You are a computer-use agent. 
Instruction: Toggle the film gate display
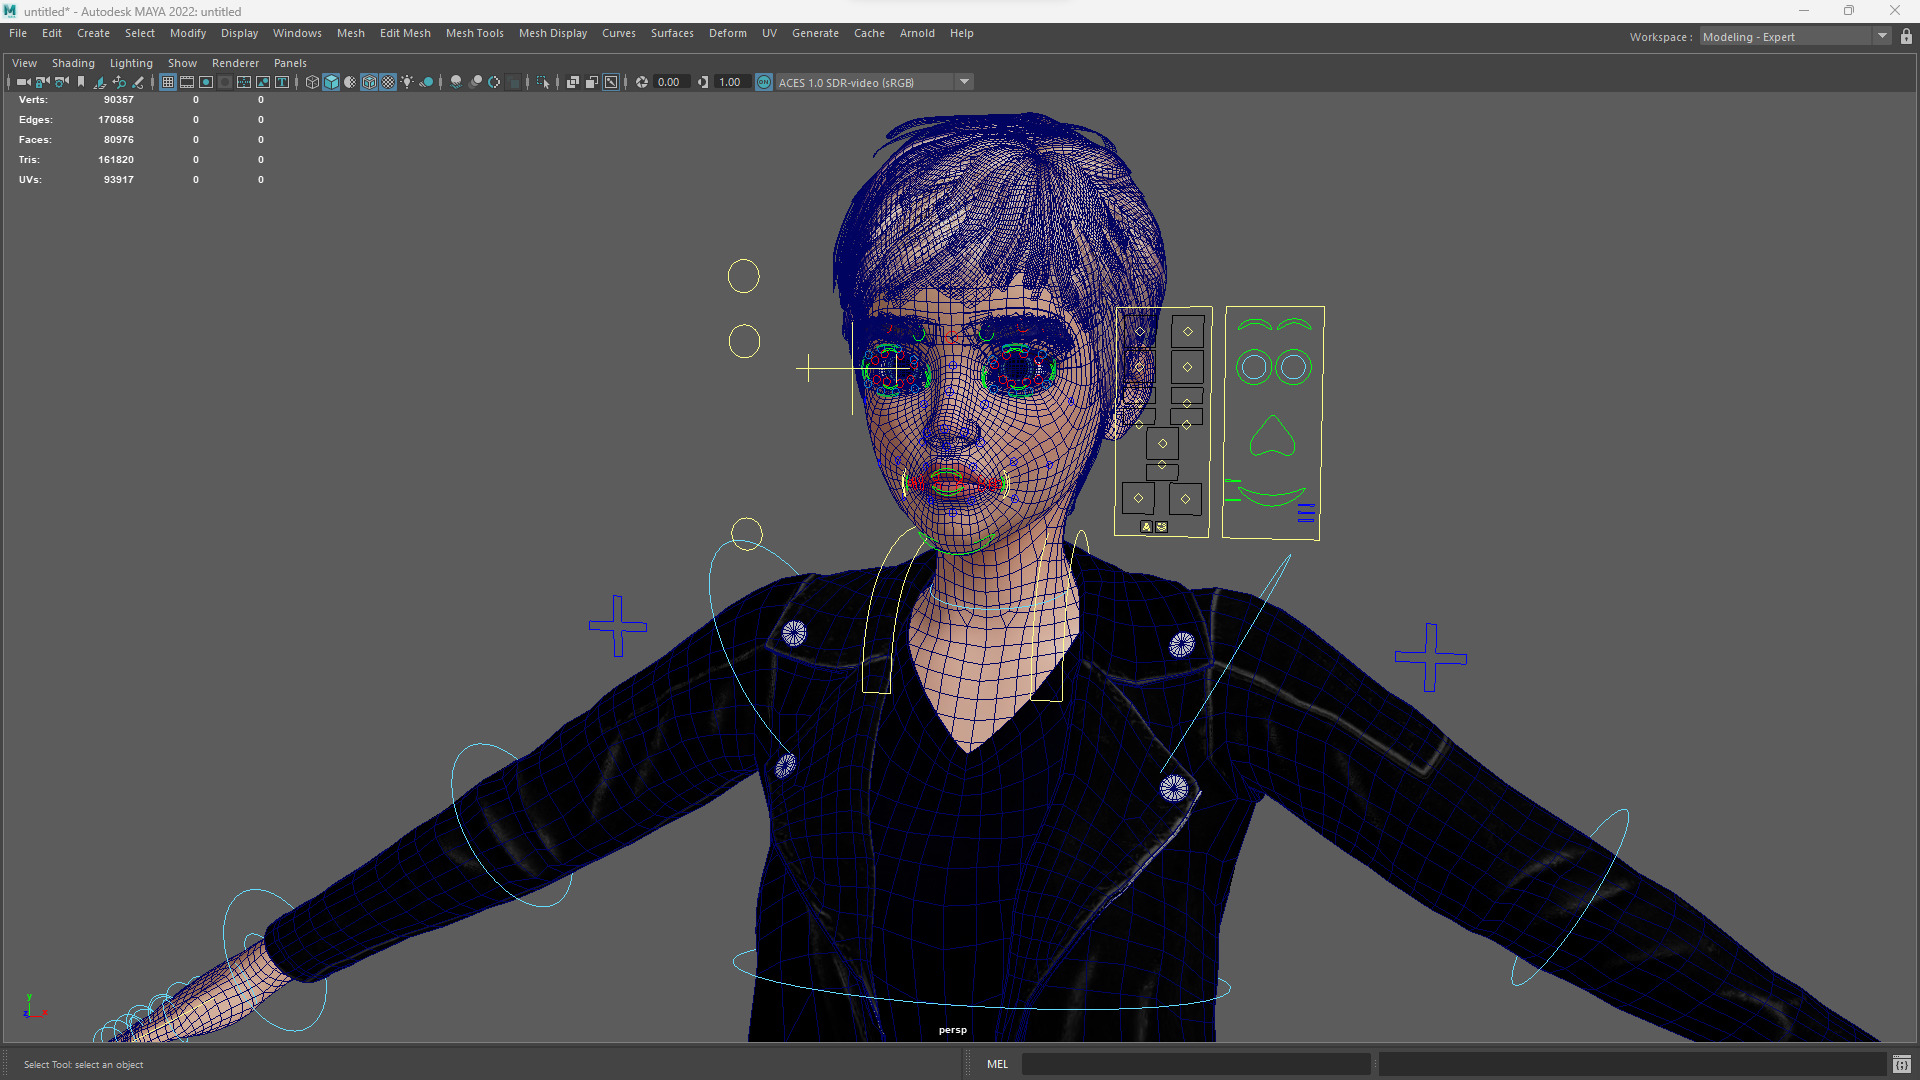click(187, 82)
